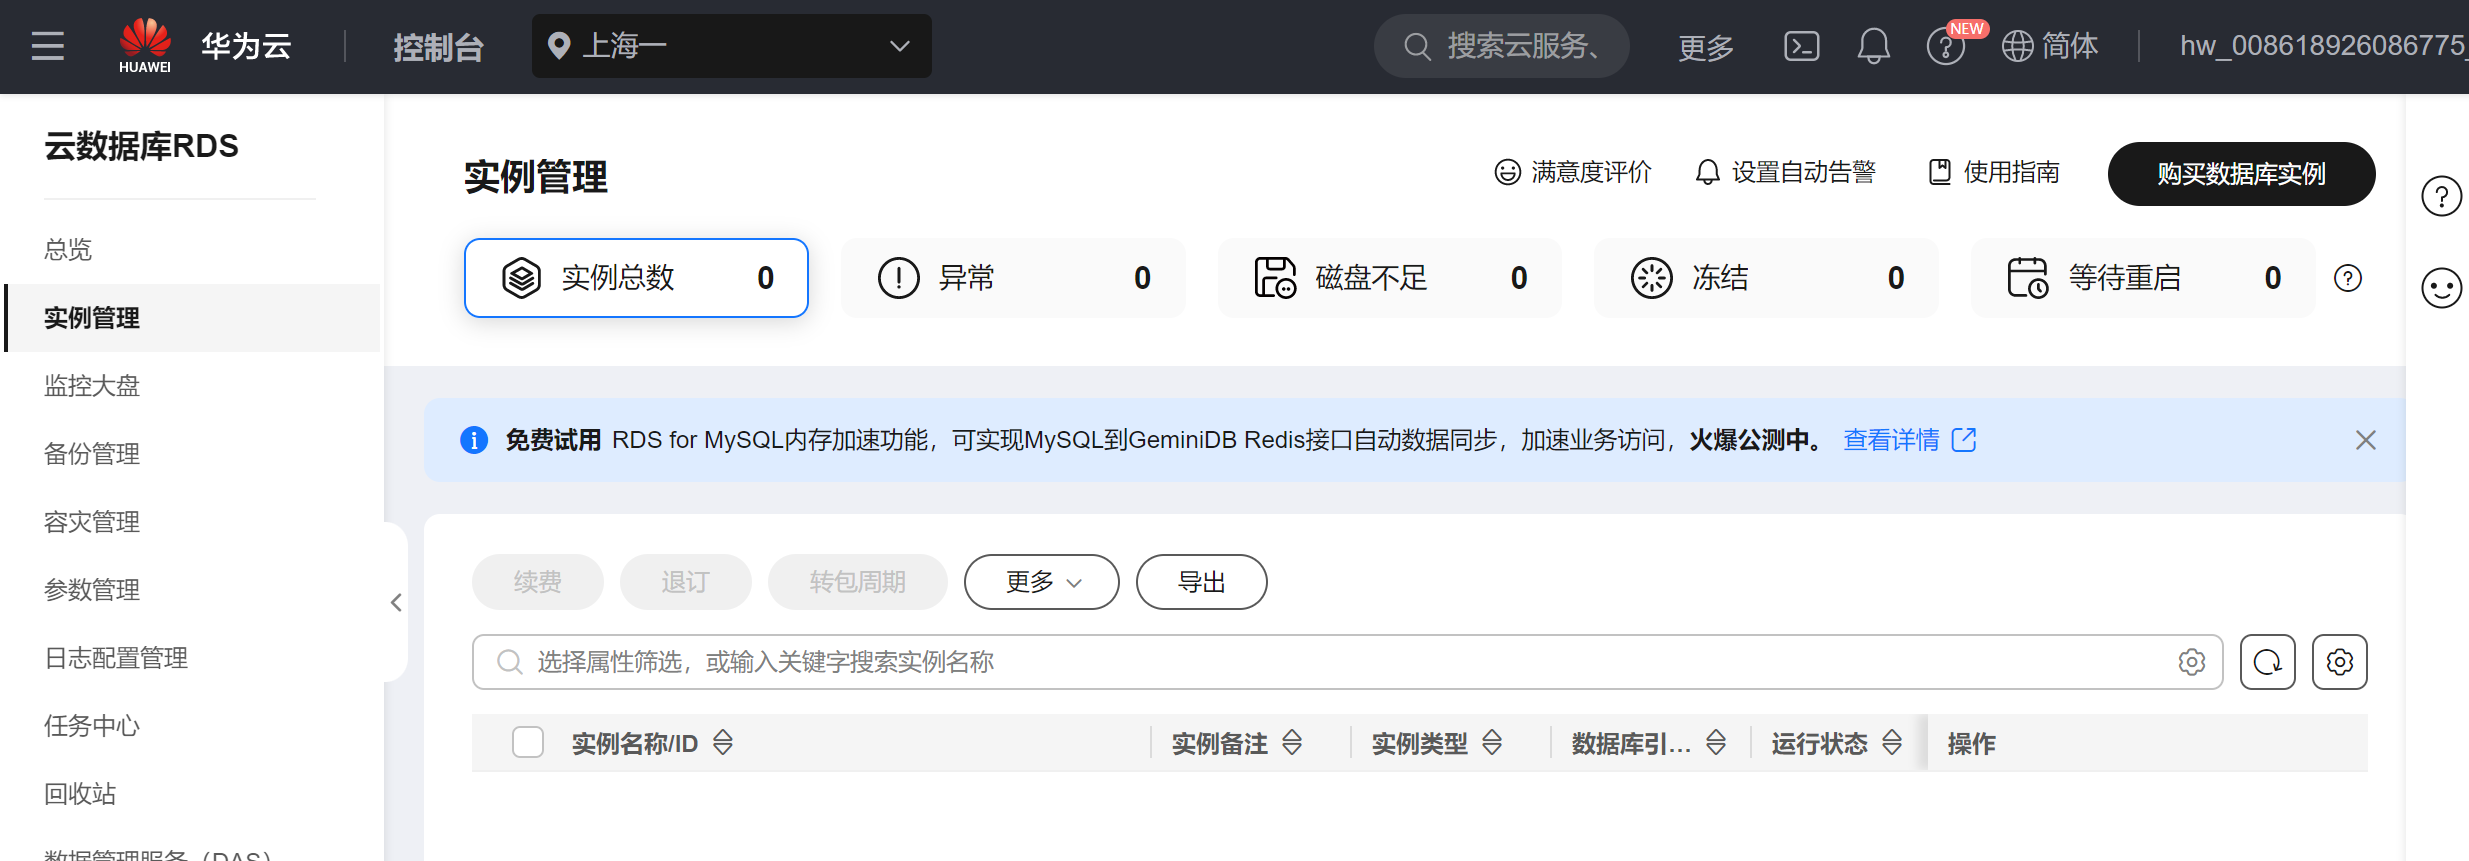Click the 使用指南 book icon
The image size is (2469, 861).
tap(1939, 172)
